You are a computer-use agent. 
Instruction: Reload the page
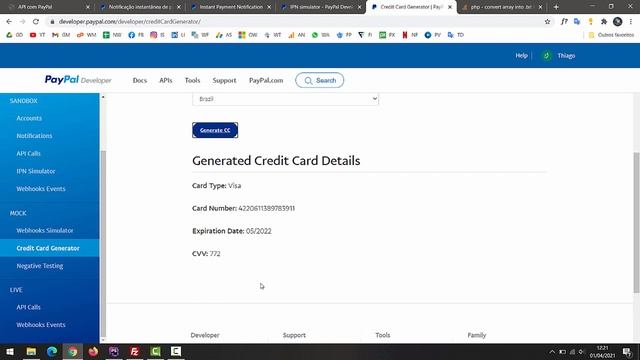click(x=36, y=22)
